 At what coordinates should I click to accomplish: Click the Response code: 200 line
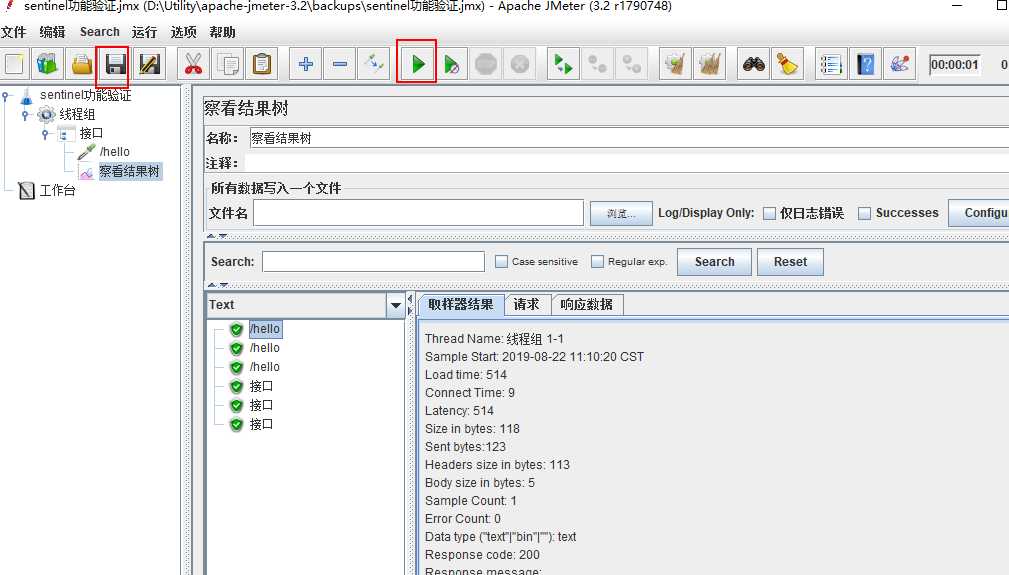click(x=482, y=554)
